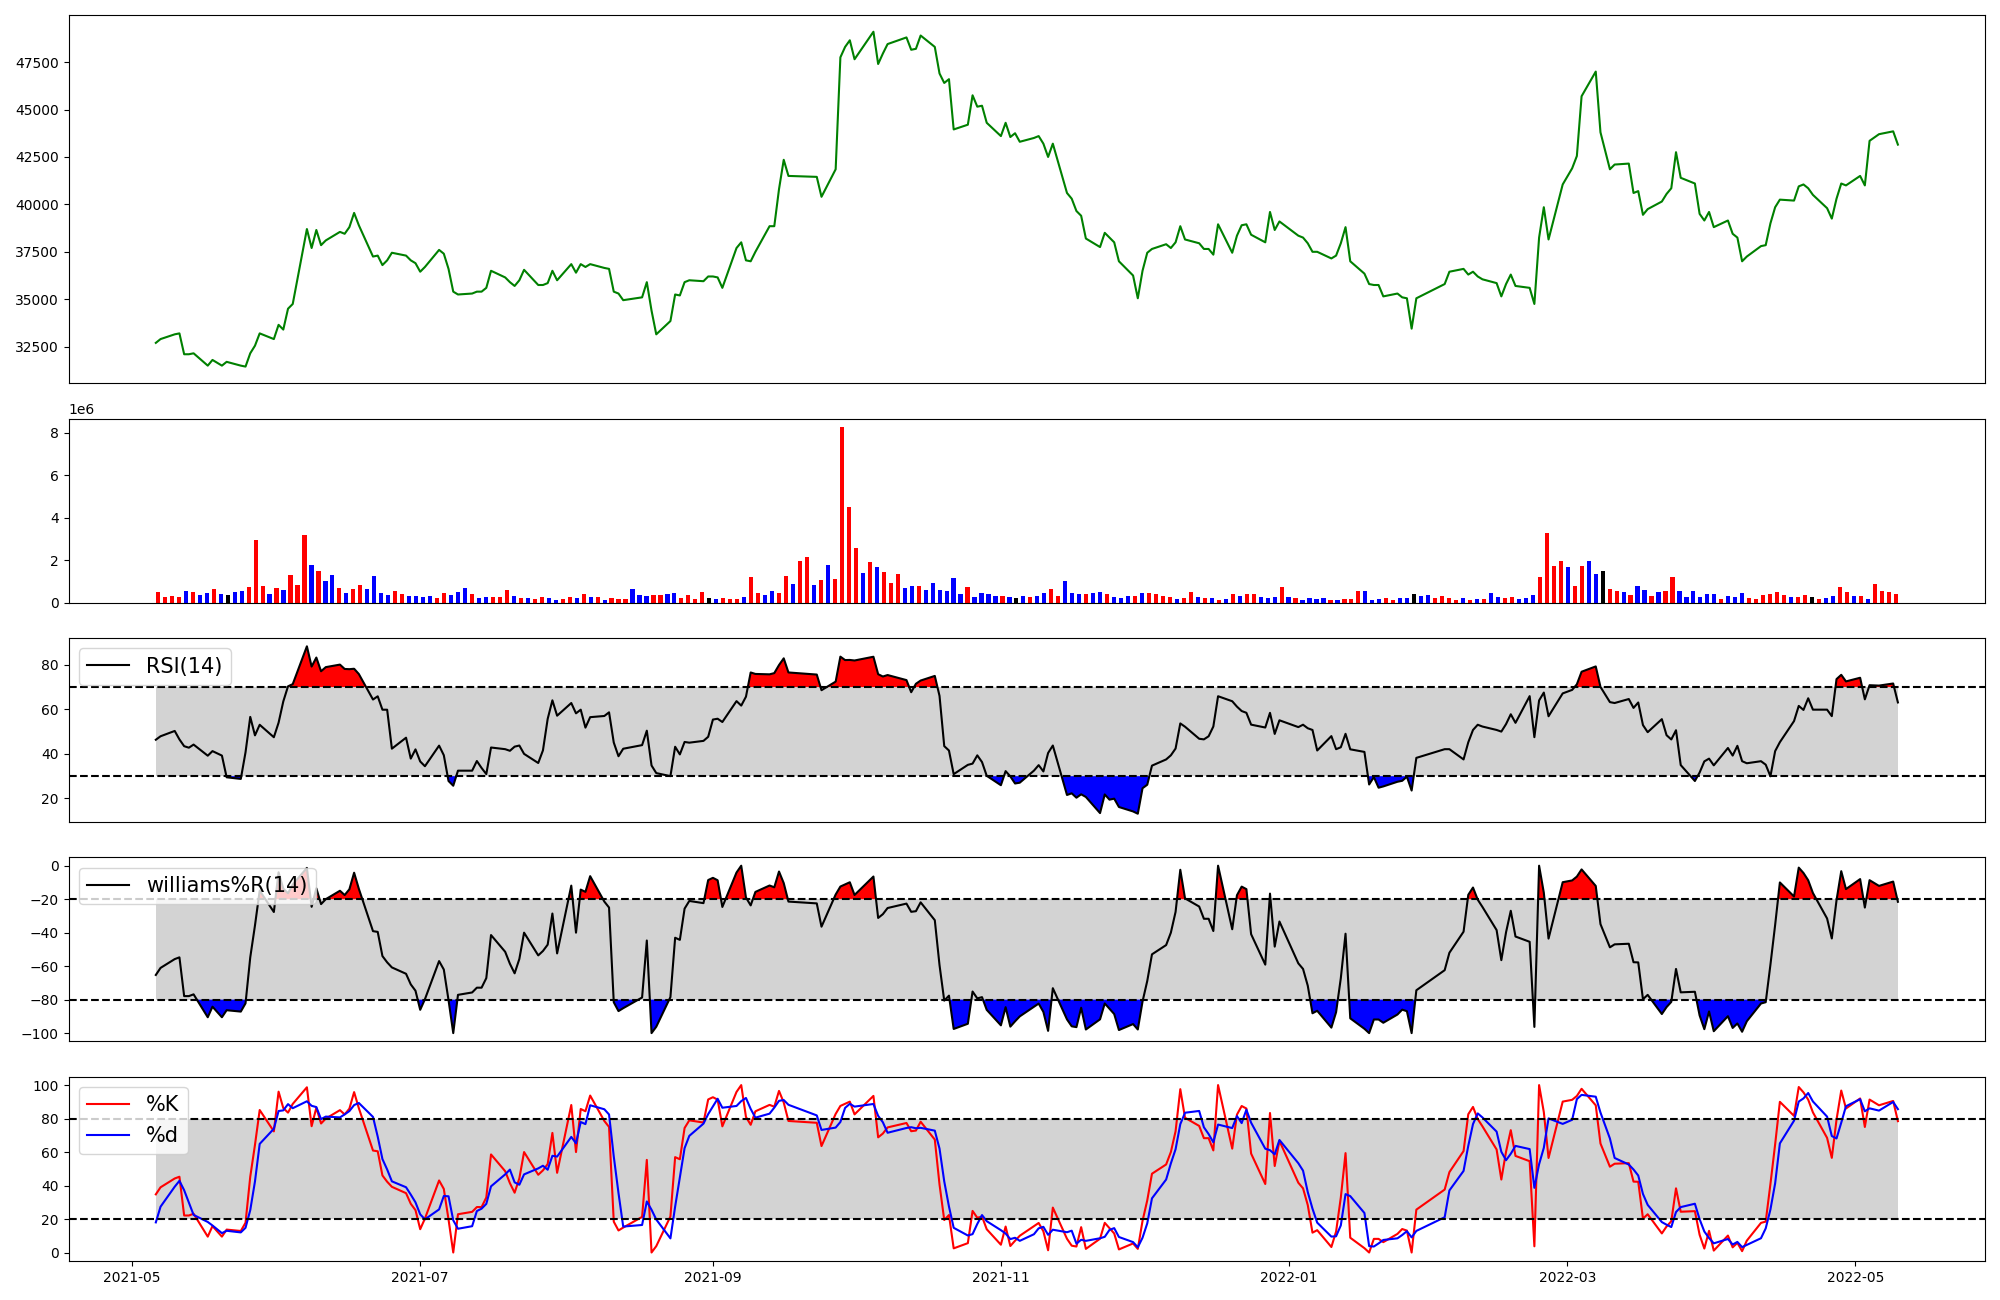
Task: Click the tallest red volume bar
Action: coord(842,515)
